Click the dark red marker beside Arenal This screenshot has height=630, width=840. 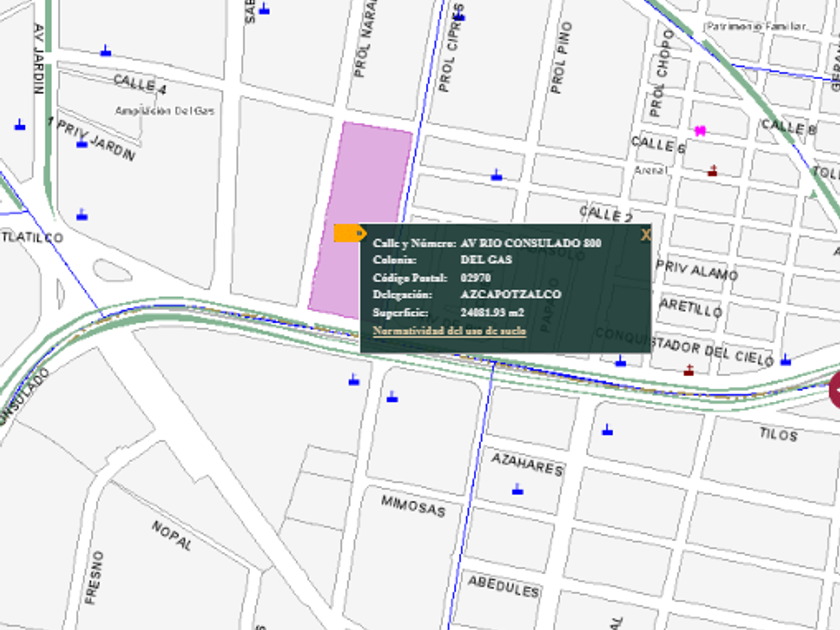click(x=712, y=171)
